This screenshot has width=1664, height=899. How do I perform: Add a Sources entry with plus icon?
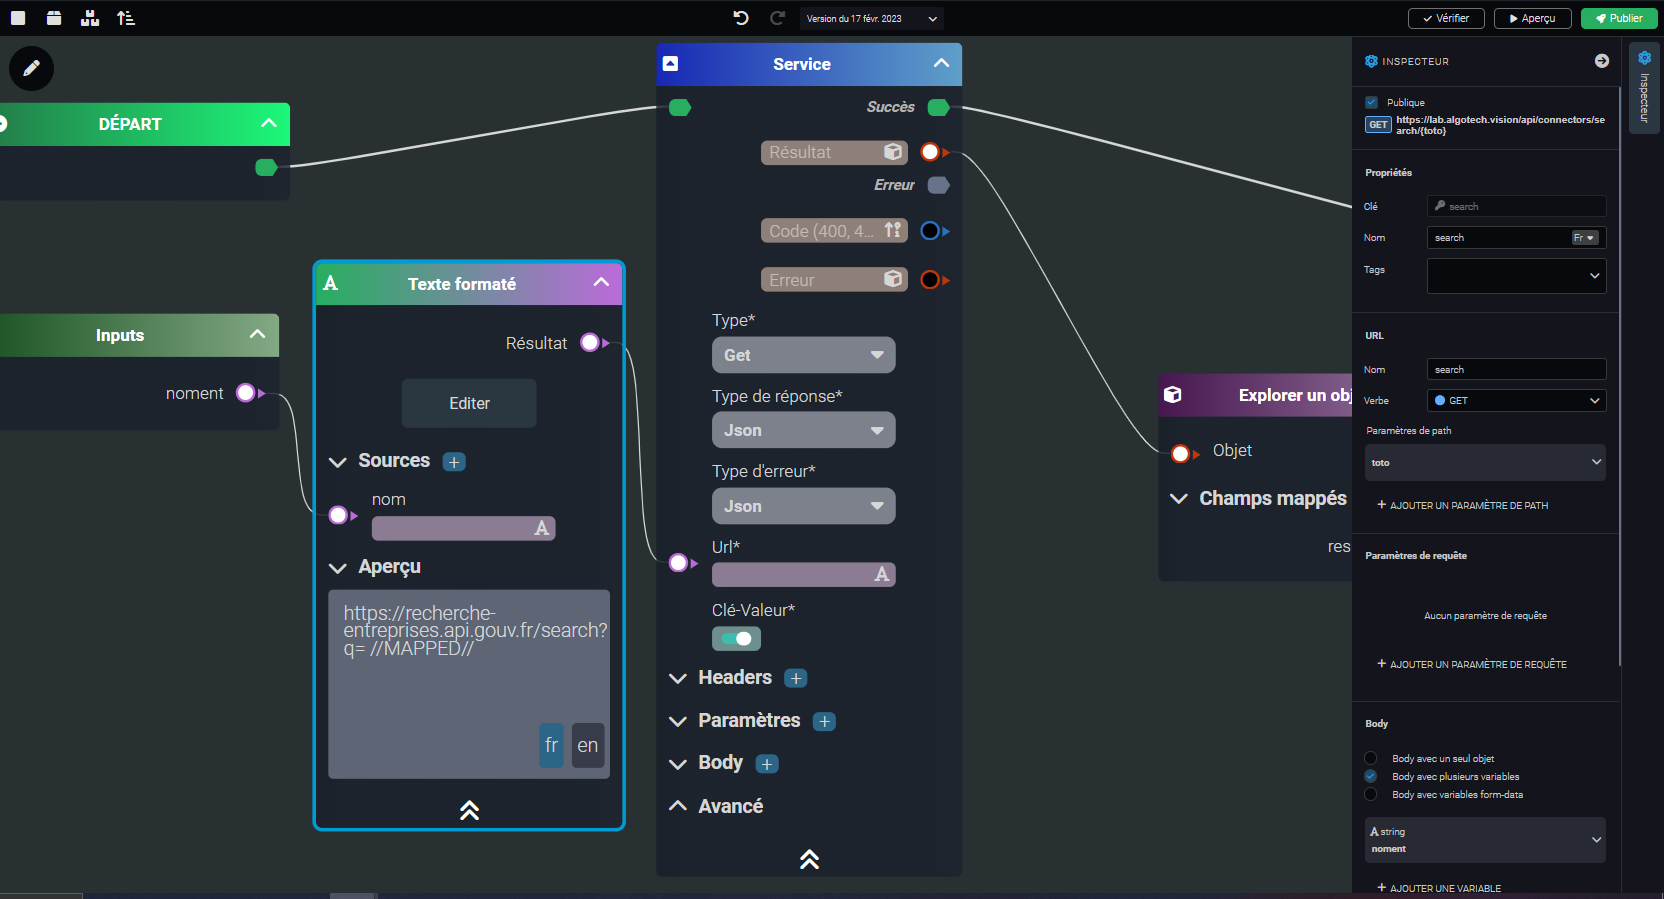(454, 462)
